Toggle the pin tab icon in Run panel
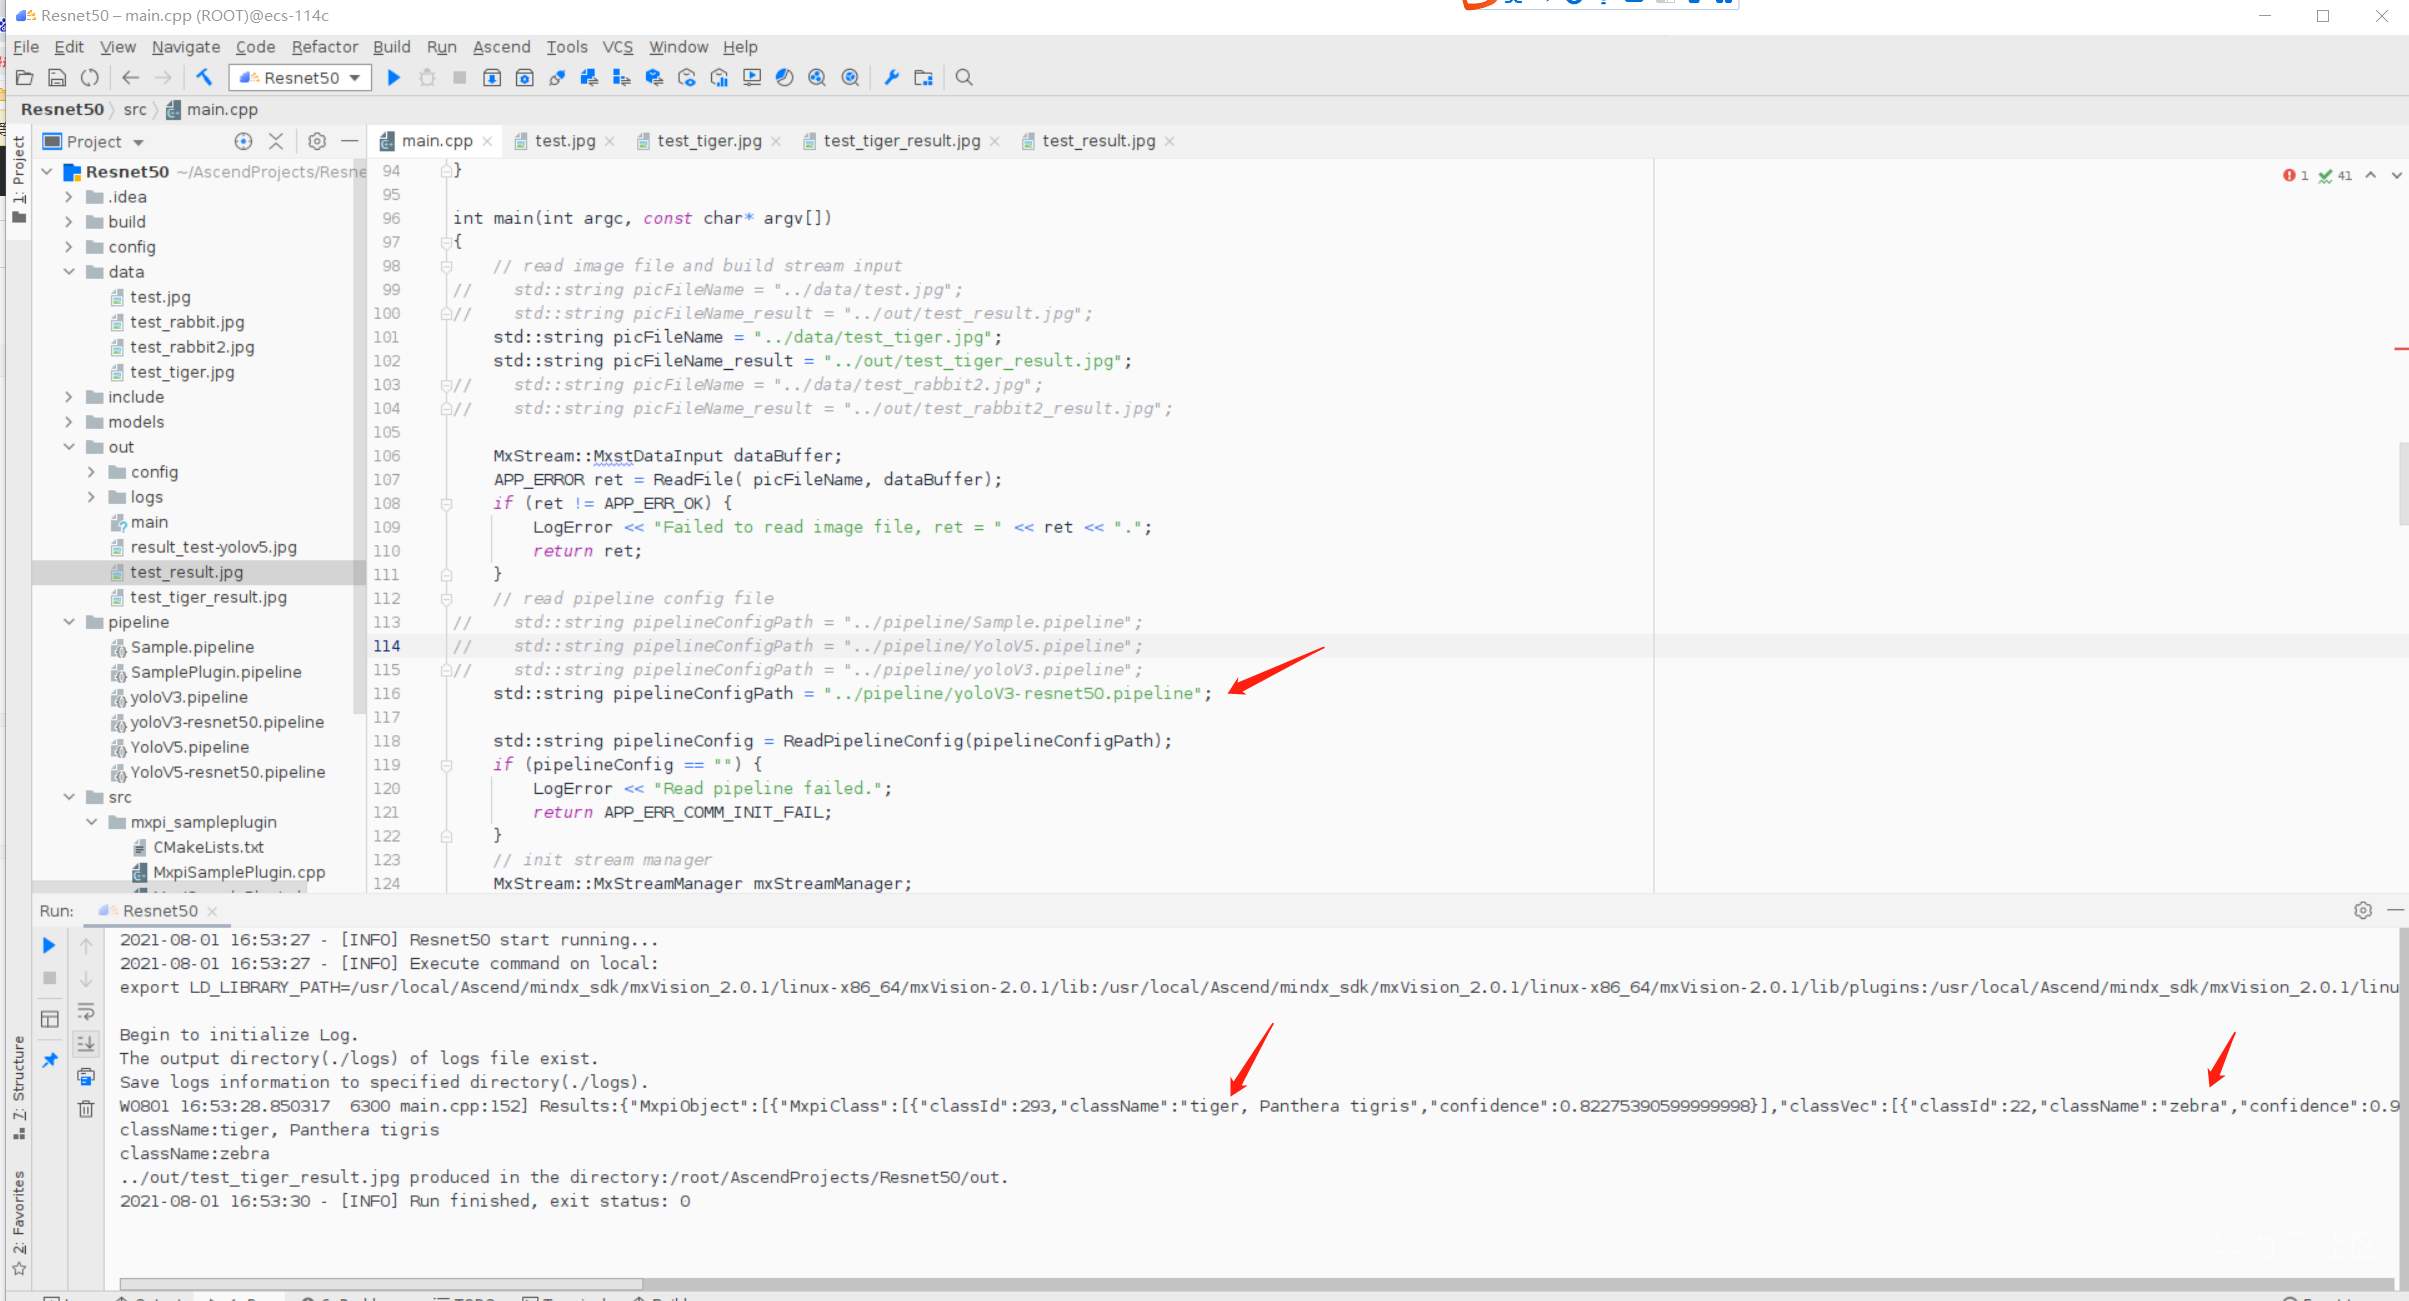Screen dimensions: 2409x1301 click(x=49, y=1060)
